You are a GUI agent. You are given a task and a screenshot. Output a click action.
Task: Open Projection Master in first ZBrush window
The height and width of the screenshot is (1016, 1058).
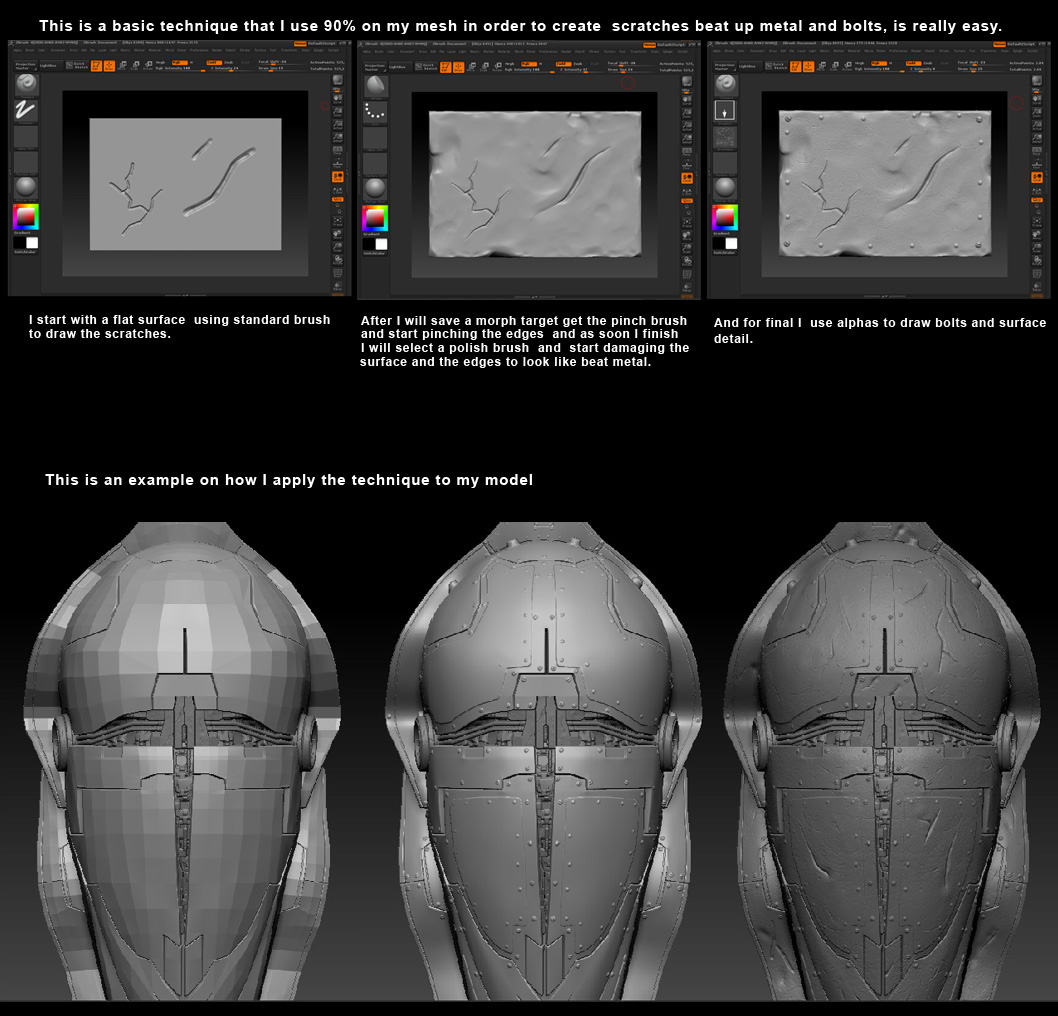tap(26, 66)
